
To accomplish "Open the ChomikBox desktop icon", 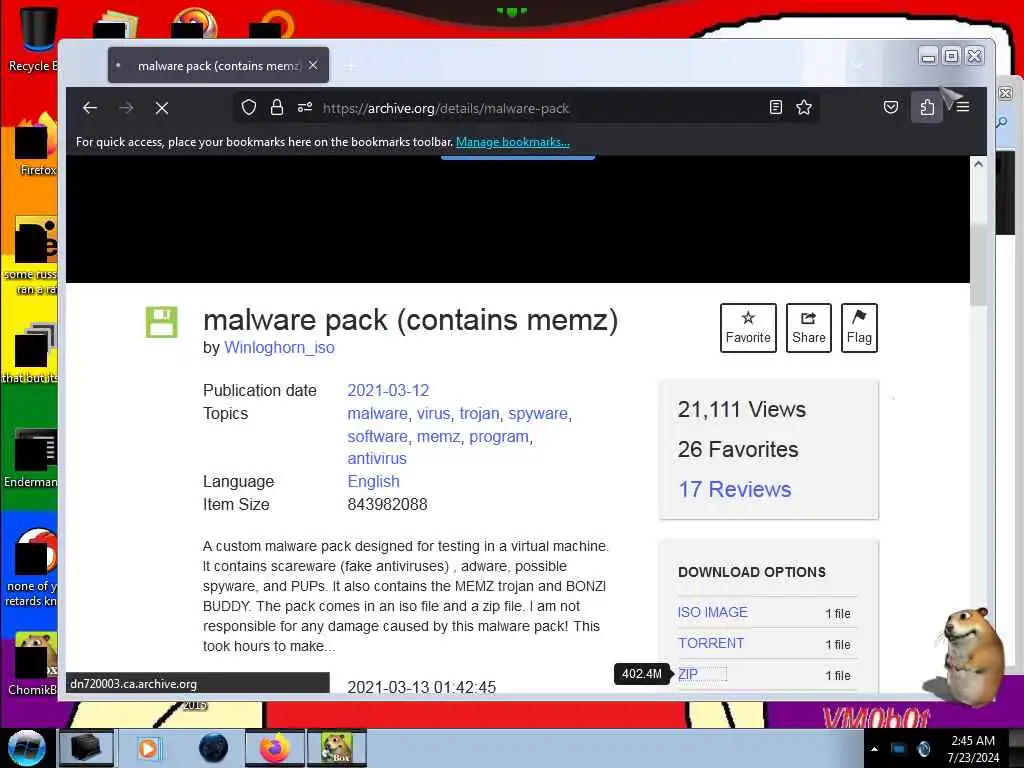I will pyautogui.click(x=31, y=664).
